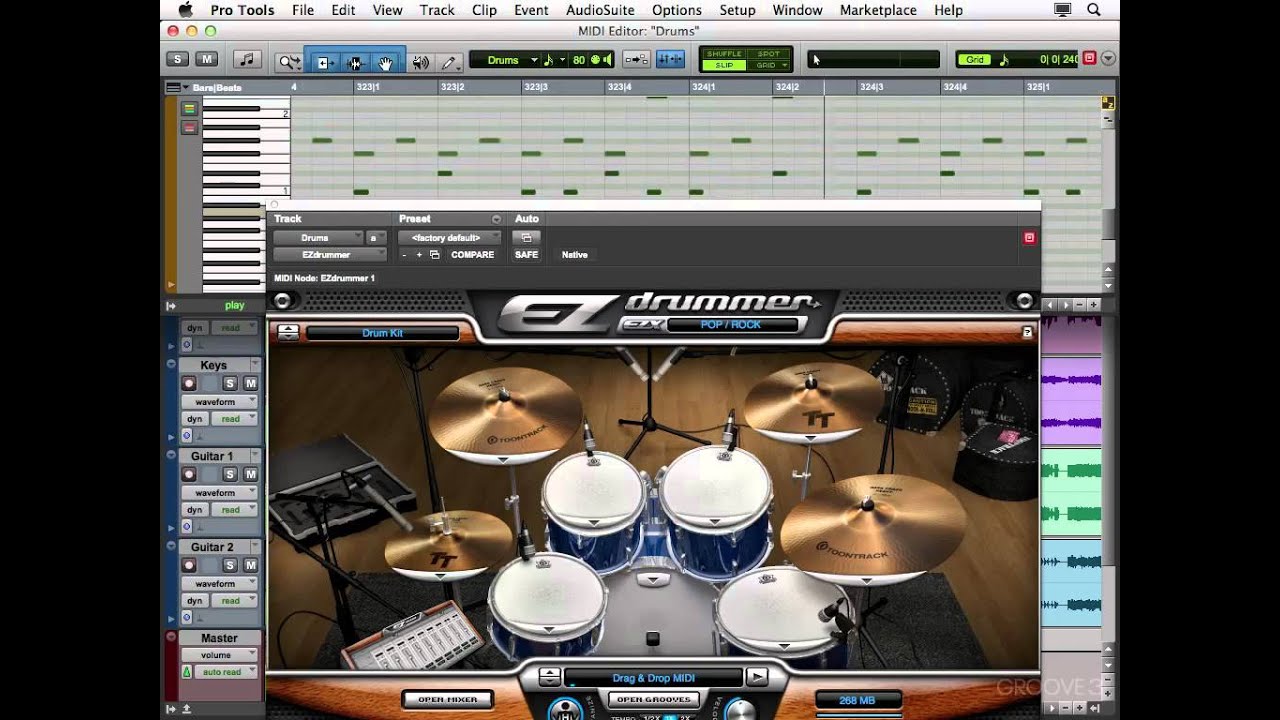Image resolution: width=1280 pixels, height=720 pixels.
Task: Open the Bars|Beats ruler view menu
Action: click(176, 88)
